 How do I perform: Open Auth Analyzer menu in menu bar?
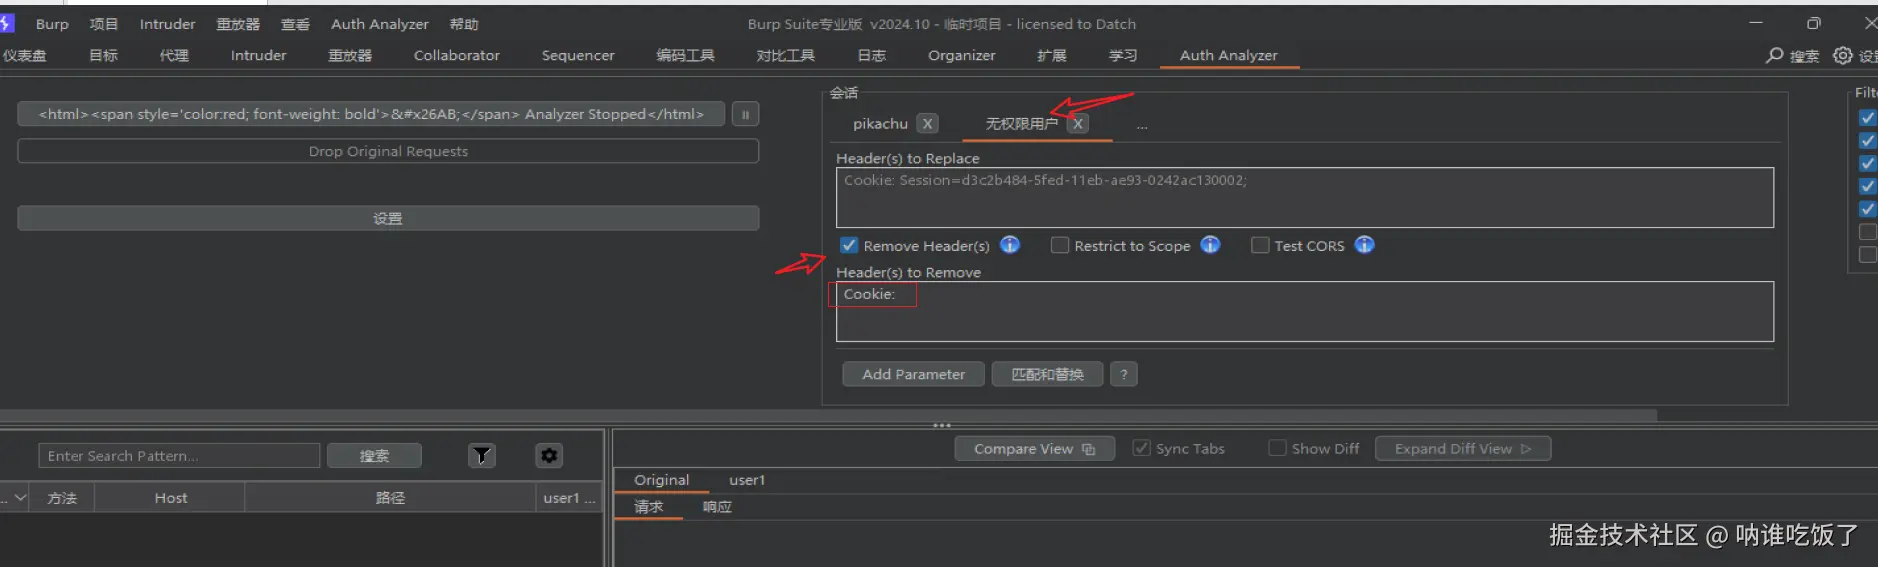(x=380, y=24)
